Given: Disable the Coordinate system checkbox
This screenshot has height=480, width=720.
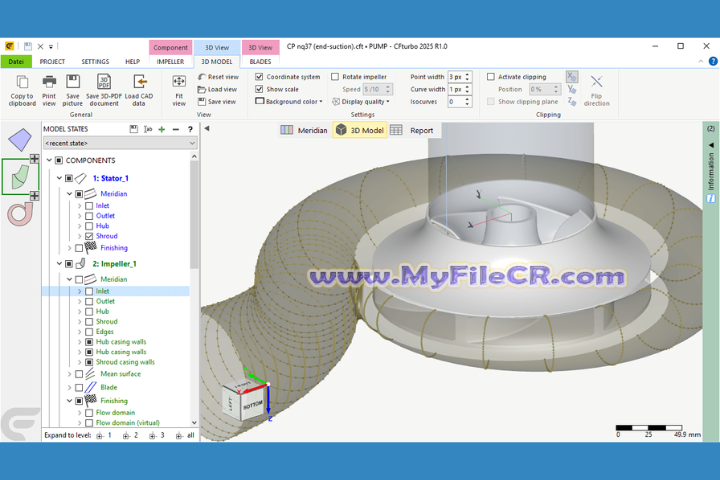Looking at the screenshot, I should tap(260, 77).
